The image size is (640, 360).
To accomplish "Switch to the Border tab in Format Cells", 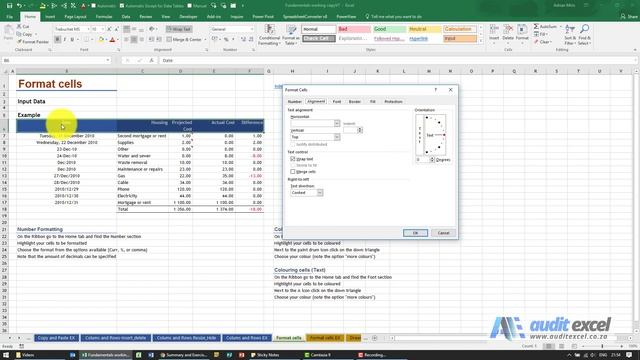I will coord(355,102).
